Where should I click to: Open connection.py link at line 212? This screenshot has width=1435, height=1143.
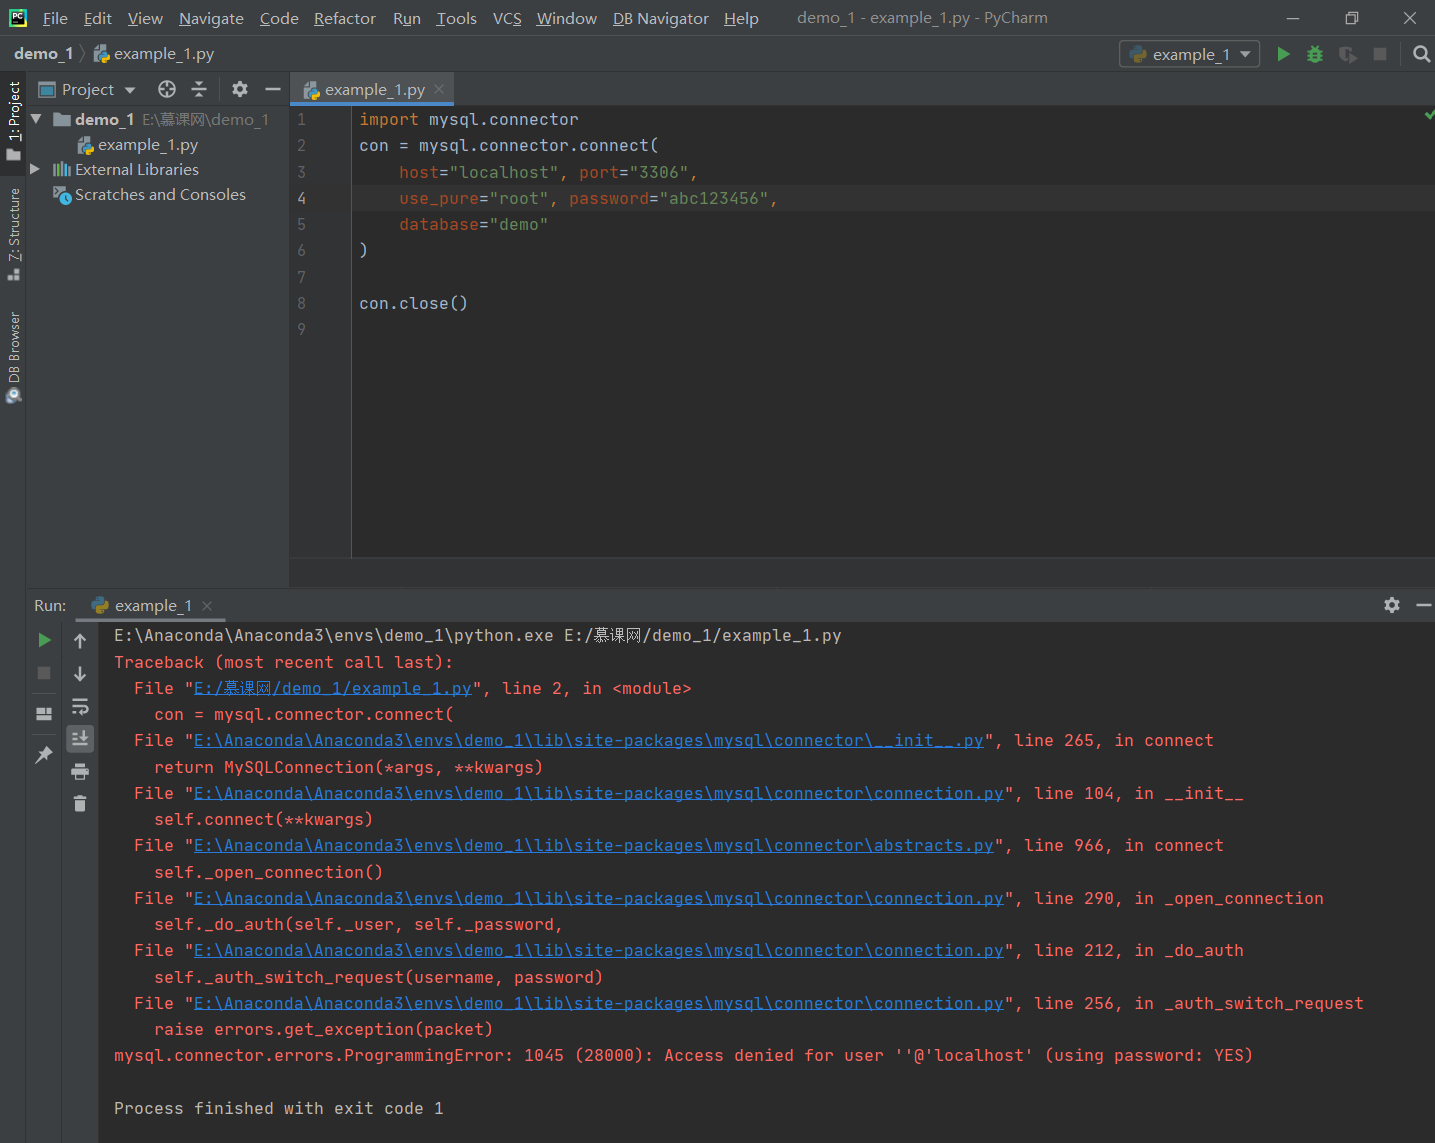pos(599,950)
